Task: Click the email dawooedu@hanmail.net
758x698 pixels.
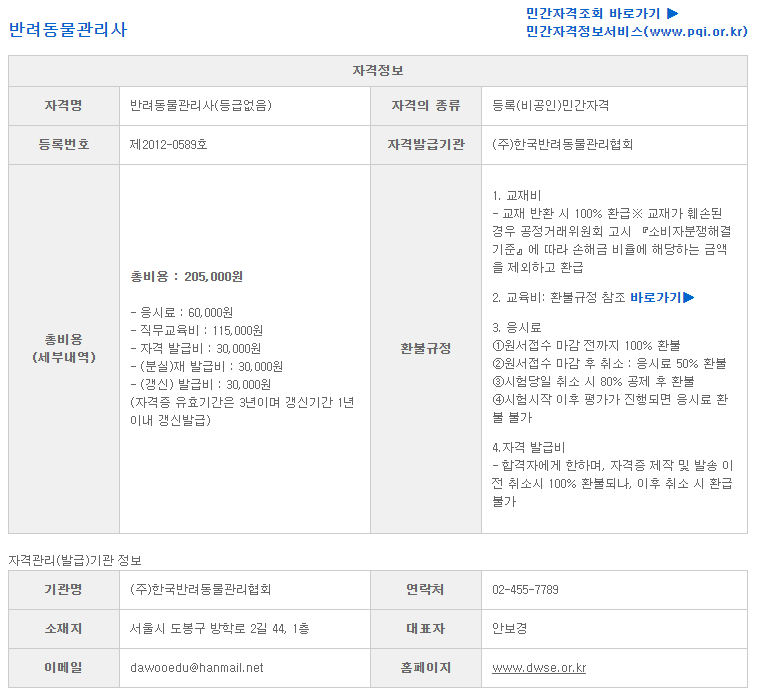Action: [x=197, y=667]
